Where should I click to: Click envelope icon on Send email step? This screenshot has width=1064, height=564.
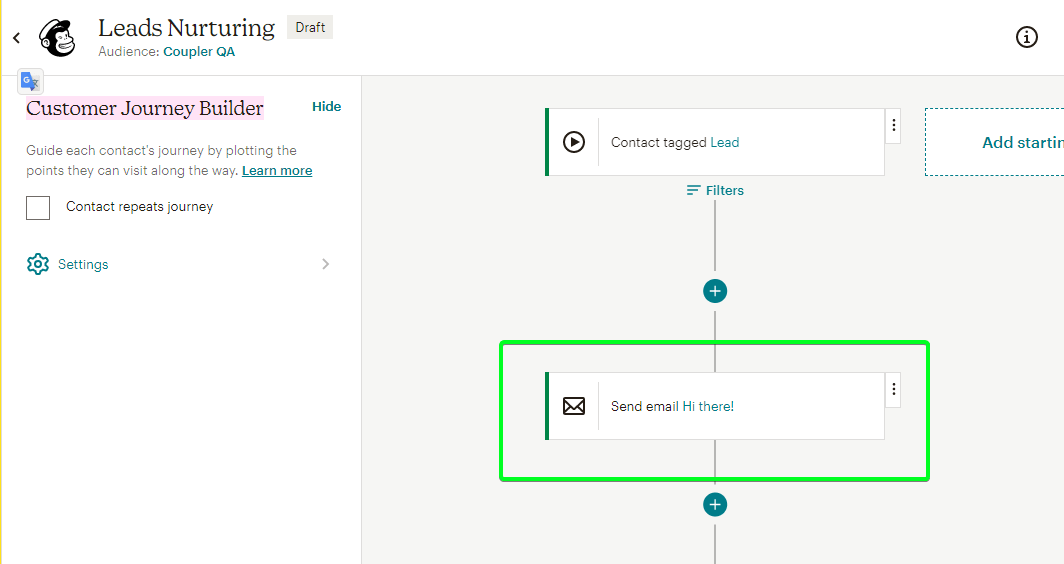[x=573, y=406]
